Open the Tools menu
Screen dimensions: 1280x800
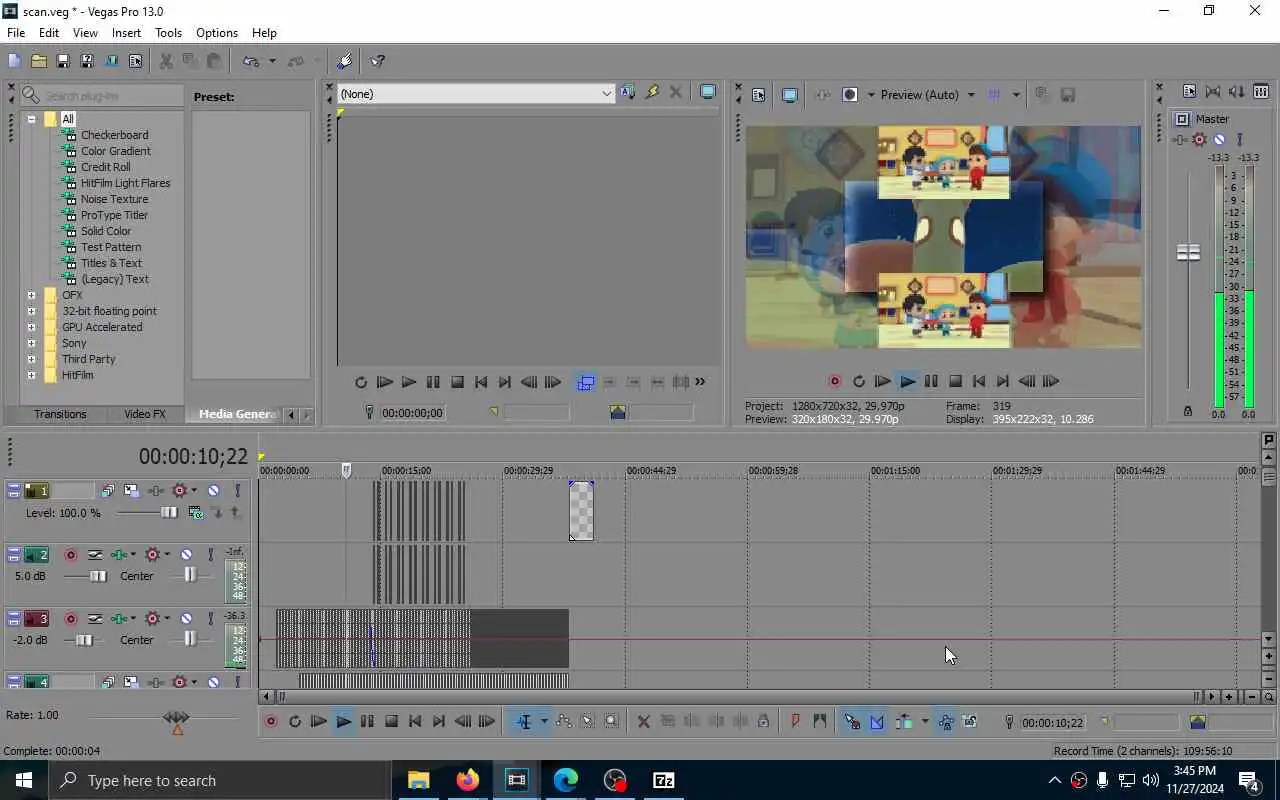[168, 33]
